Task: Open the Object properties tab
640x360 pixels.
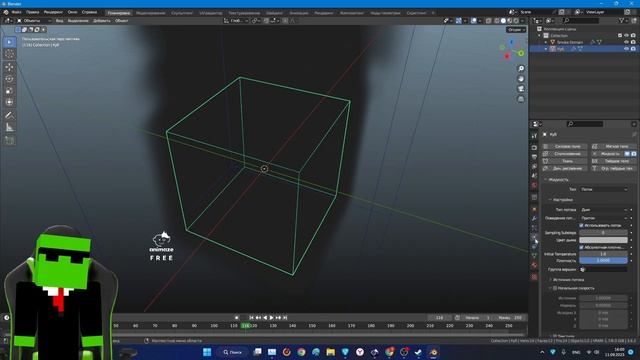Action: 534,209
